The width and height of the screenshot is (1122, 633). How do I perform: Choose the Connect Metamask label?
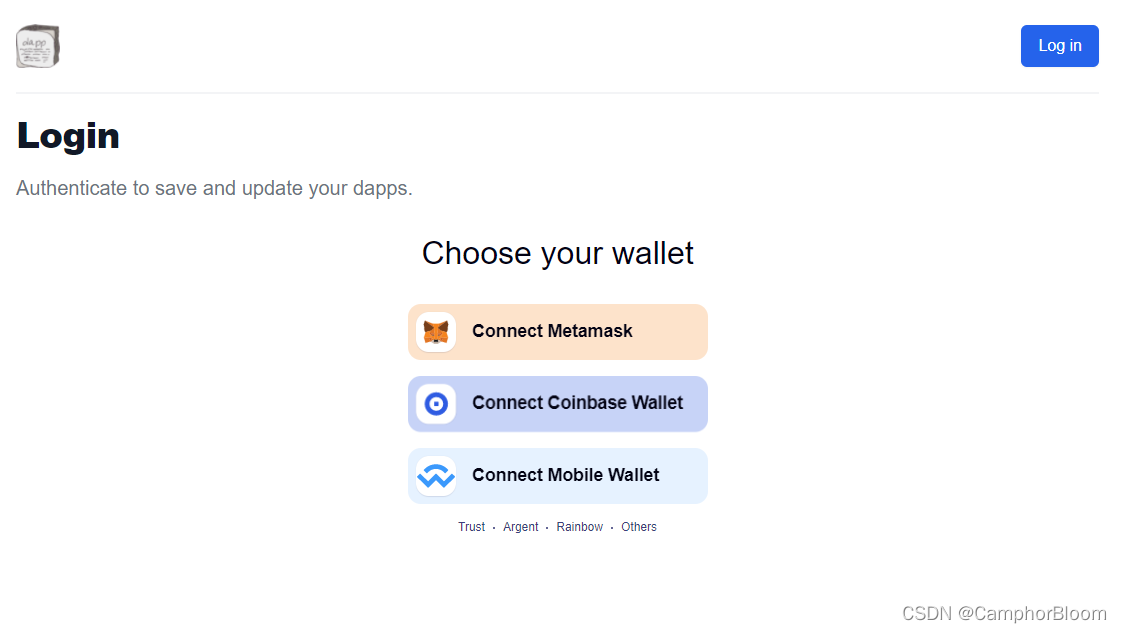(x=552, y=331)
